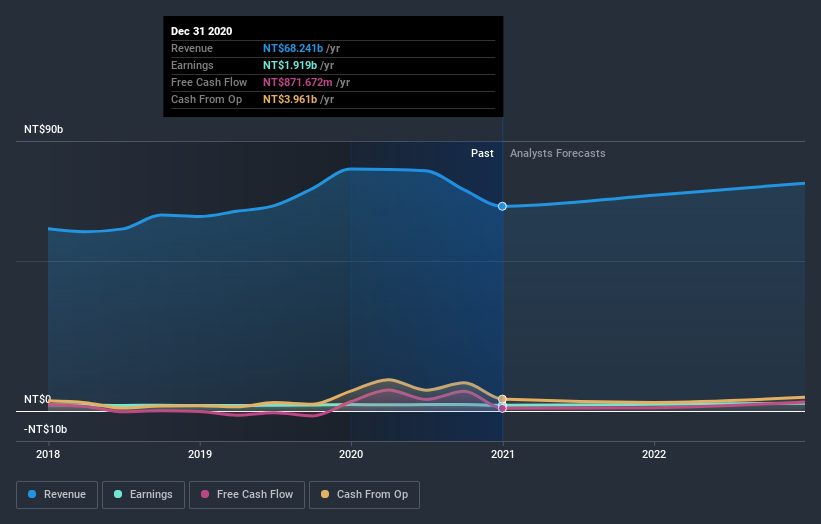The image size is (821, 524).
Task: Click the pink Free Cash Flow marker at 2021
Action: (502, 408)
